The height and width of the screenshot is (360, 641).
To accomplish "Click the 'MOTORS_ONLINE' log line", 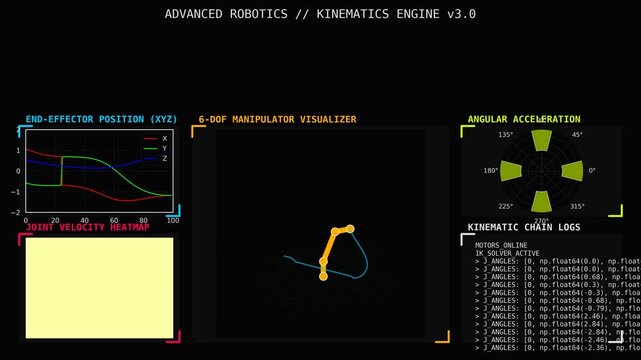I will pyautogui.click(x=501, y=245).
